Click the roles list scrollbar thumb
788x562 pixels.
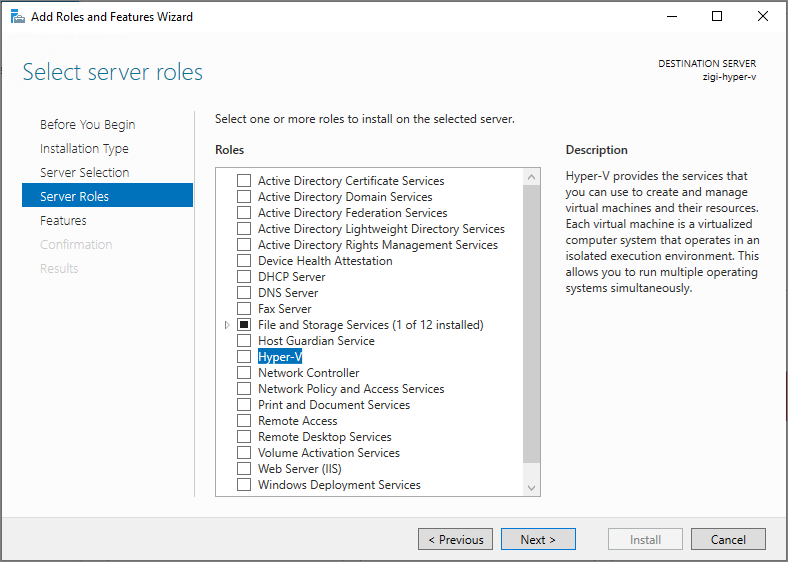531,324
